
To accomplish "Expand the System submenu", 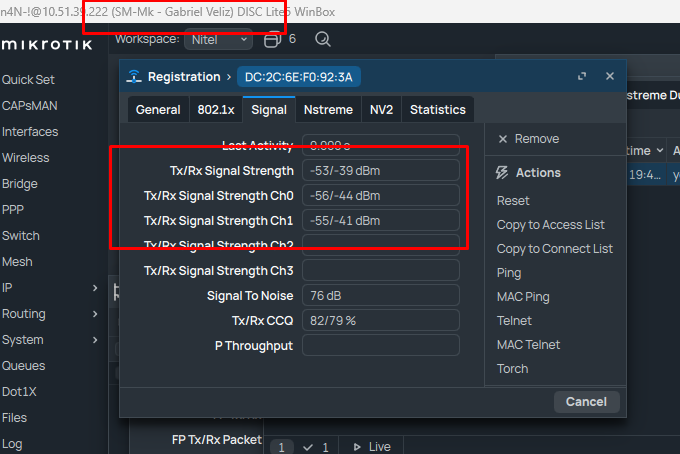I will 95,340.
